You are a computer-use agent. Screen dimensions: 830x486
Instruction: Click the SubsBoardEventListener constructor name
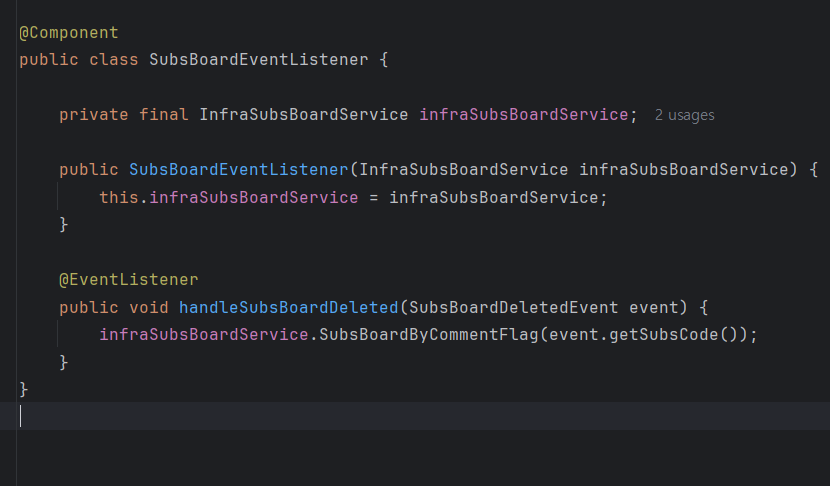point(239,169)
